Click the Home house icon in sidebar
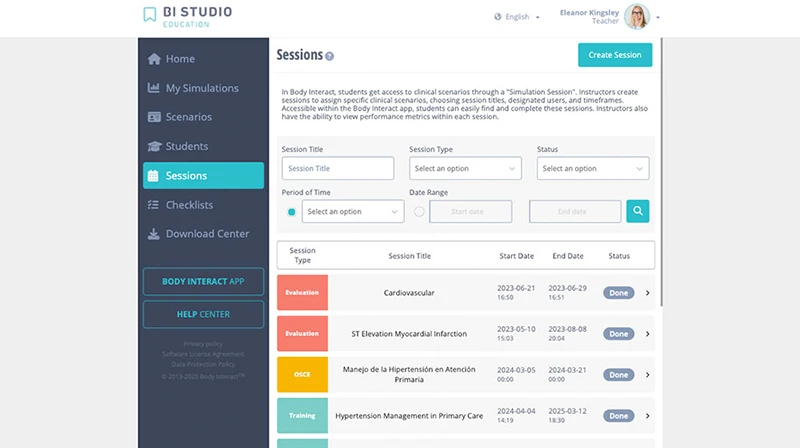The width and height of the screenshot is (800, 448). (x=153, y=59)
